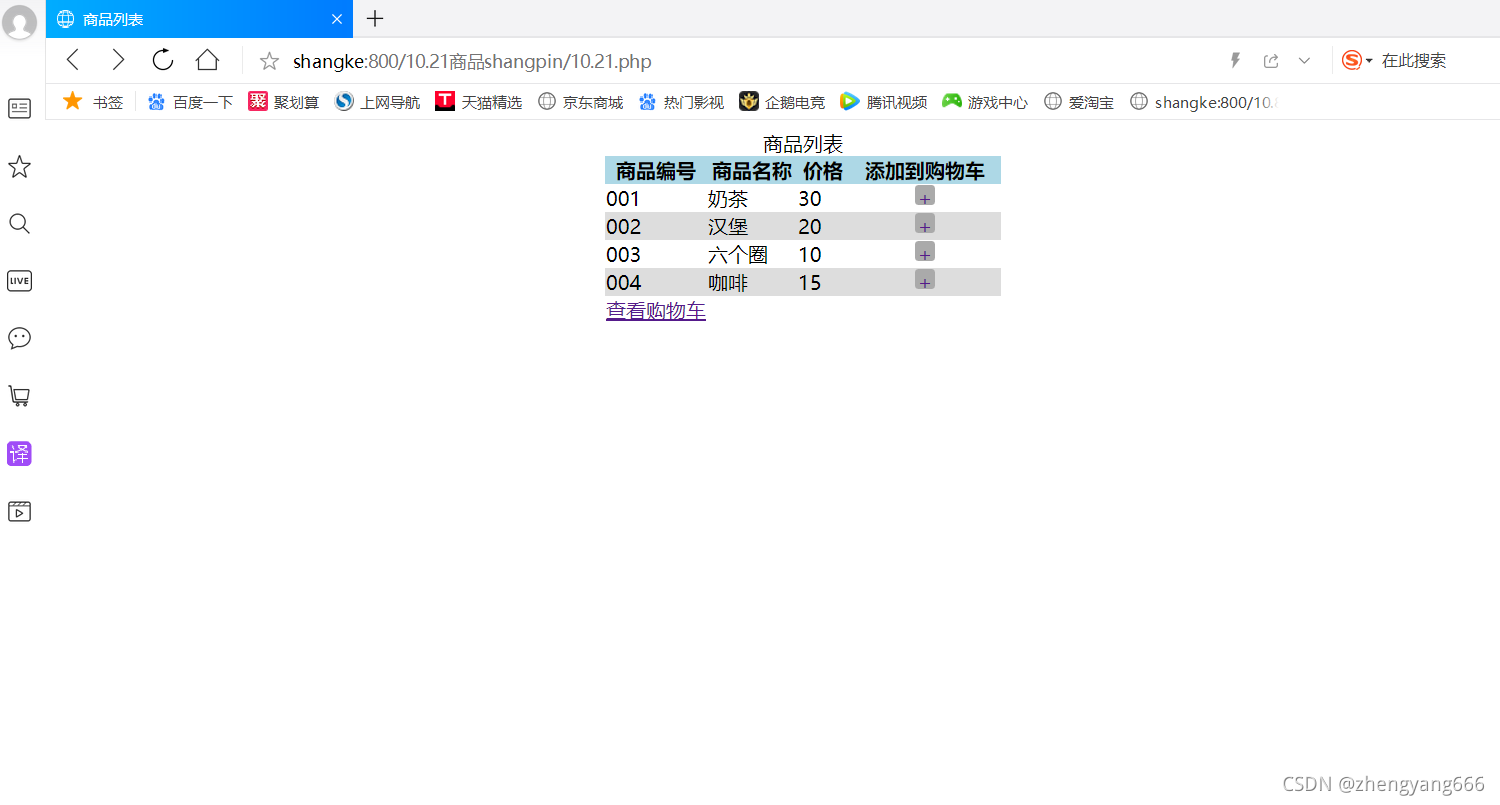Open the 上网导航 bookmark
The image size is (1500, 805).
(x=377, y=101)
